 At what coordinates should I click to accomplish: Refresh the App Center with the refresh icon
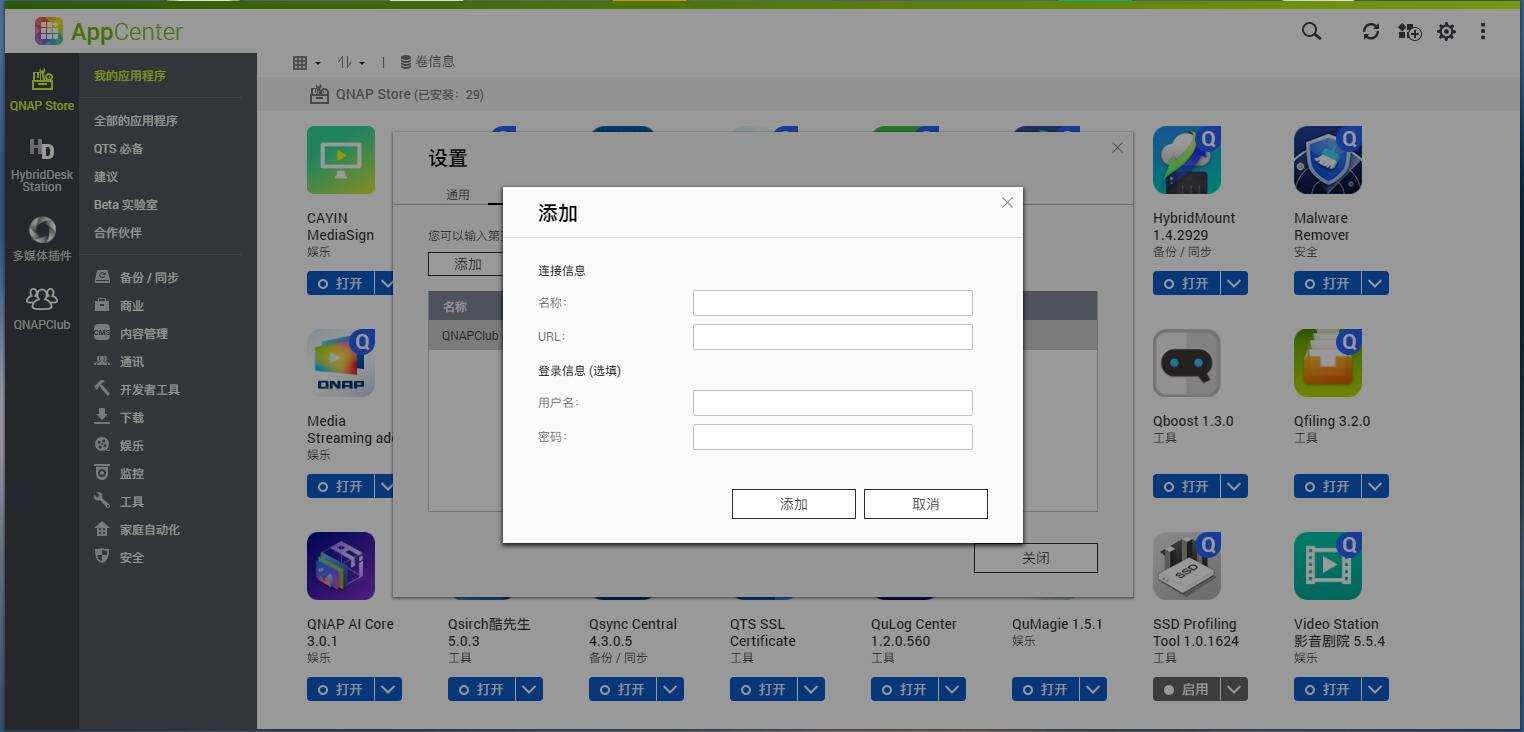1370,31
